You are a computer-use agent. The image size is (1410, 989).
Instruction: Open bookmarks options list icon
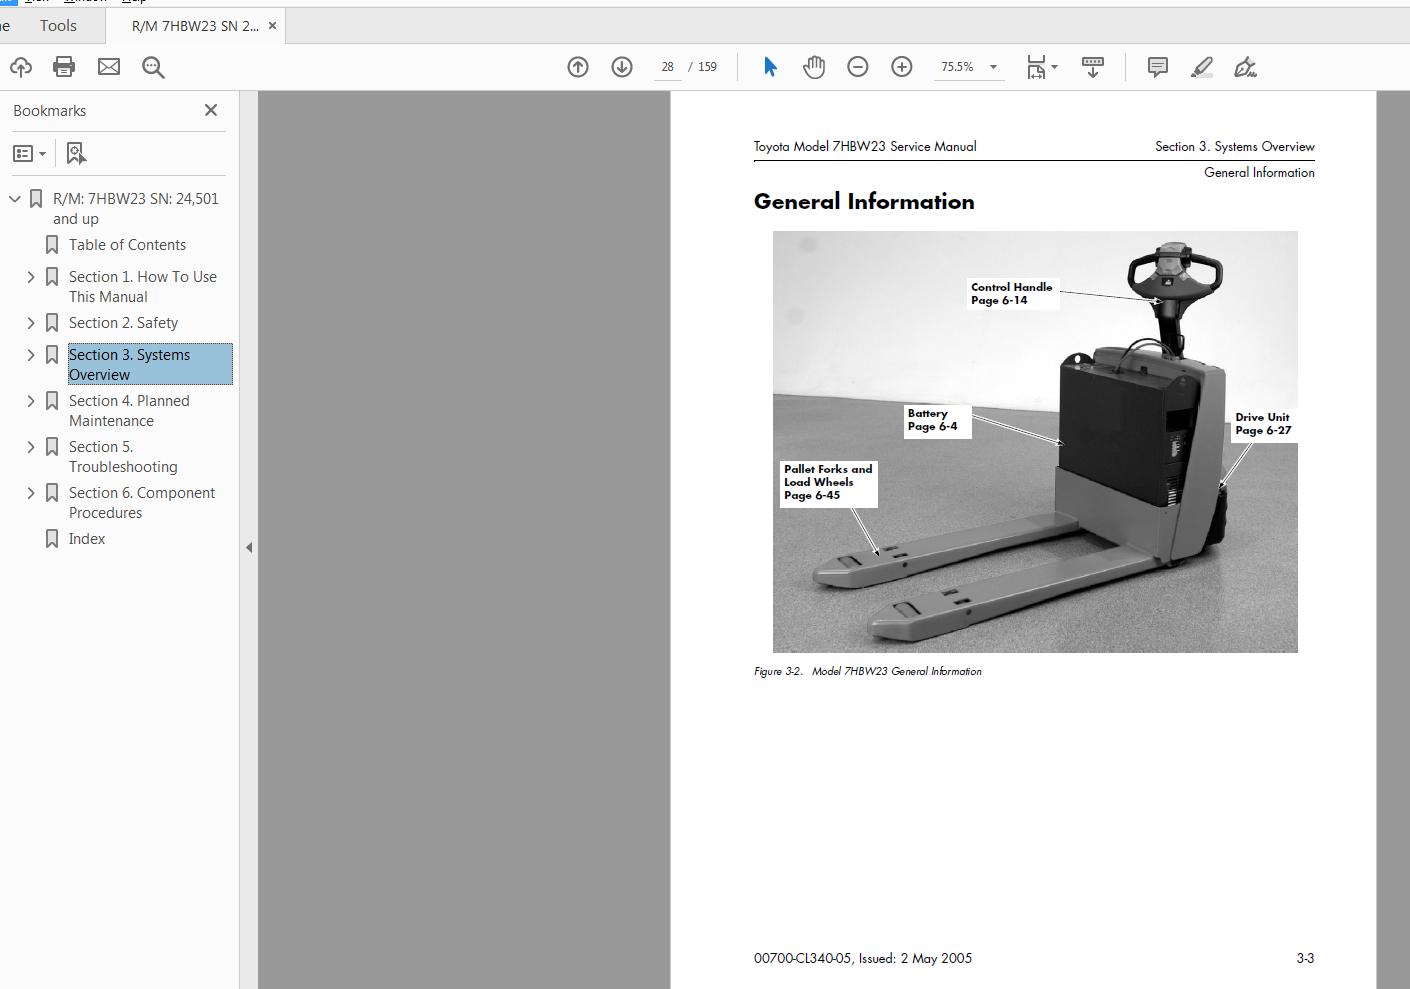coord(29,153)
